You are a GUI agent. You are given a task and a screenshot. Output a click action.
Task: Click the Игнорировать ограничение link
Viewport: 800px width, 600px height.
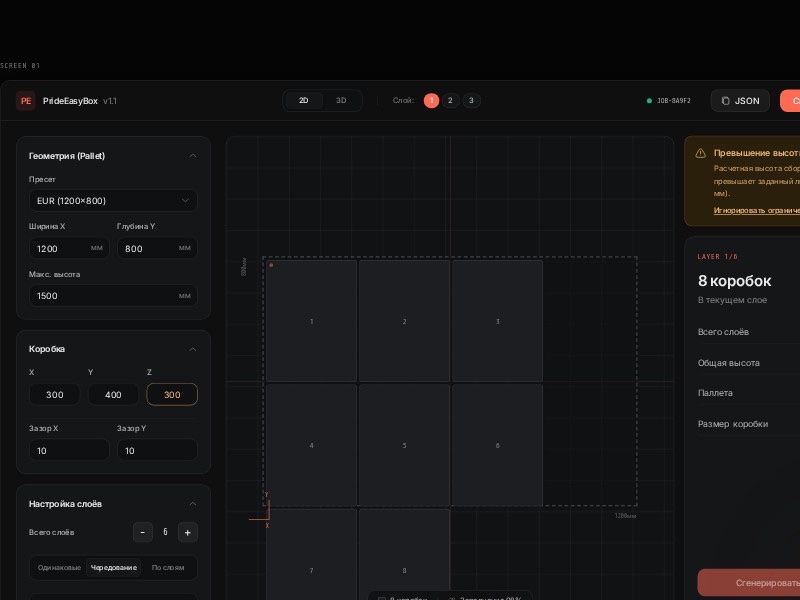click(x=757, y=211)
